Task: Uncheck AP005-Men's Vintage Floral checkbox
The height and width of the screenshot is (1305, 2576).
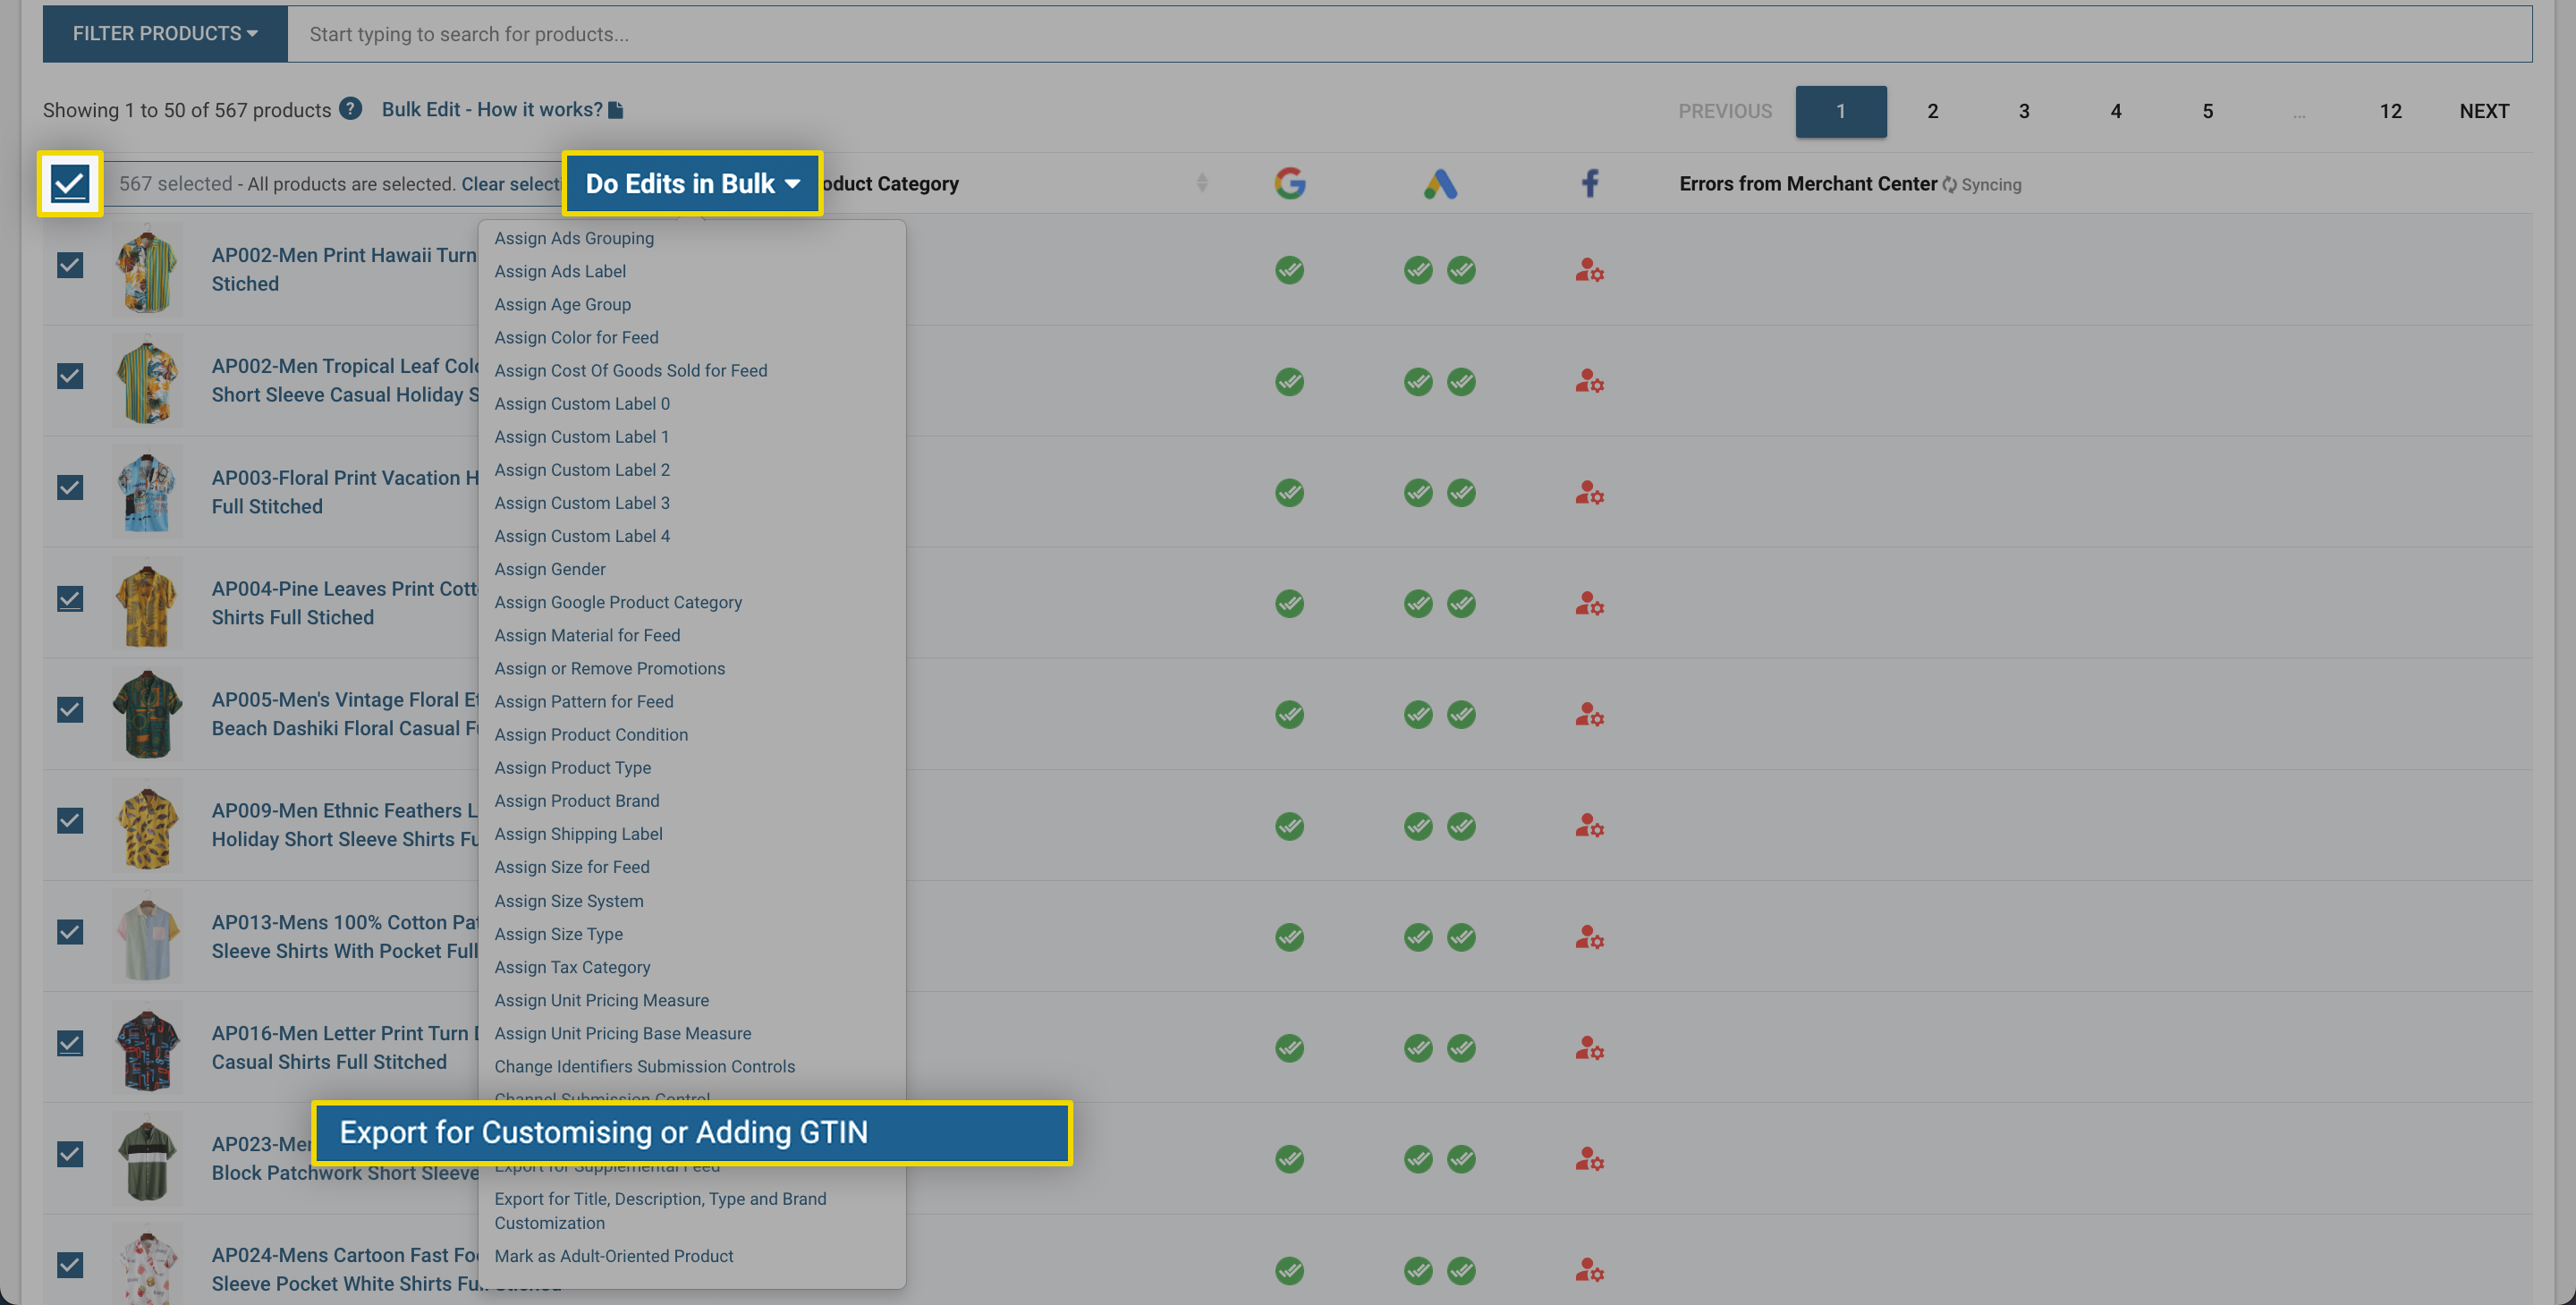Action: pyautogui.click(x=70, y=709)
